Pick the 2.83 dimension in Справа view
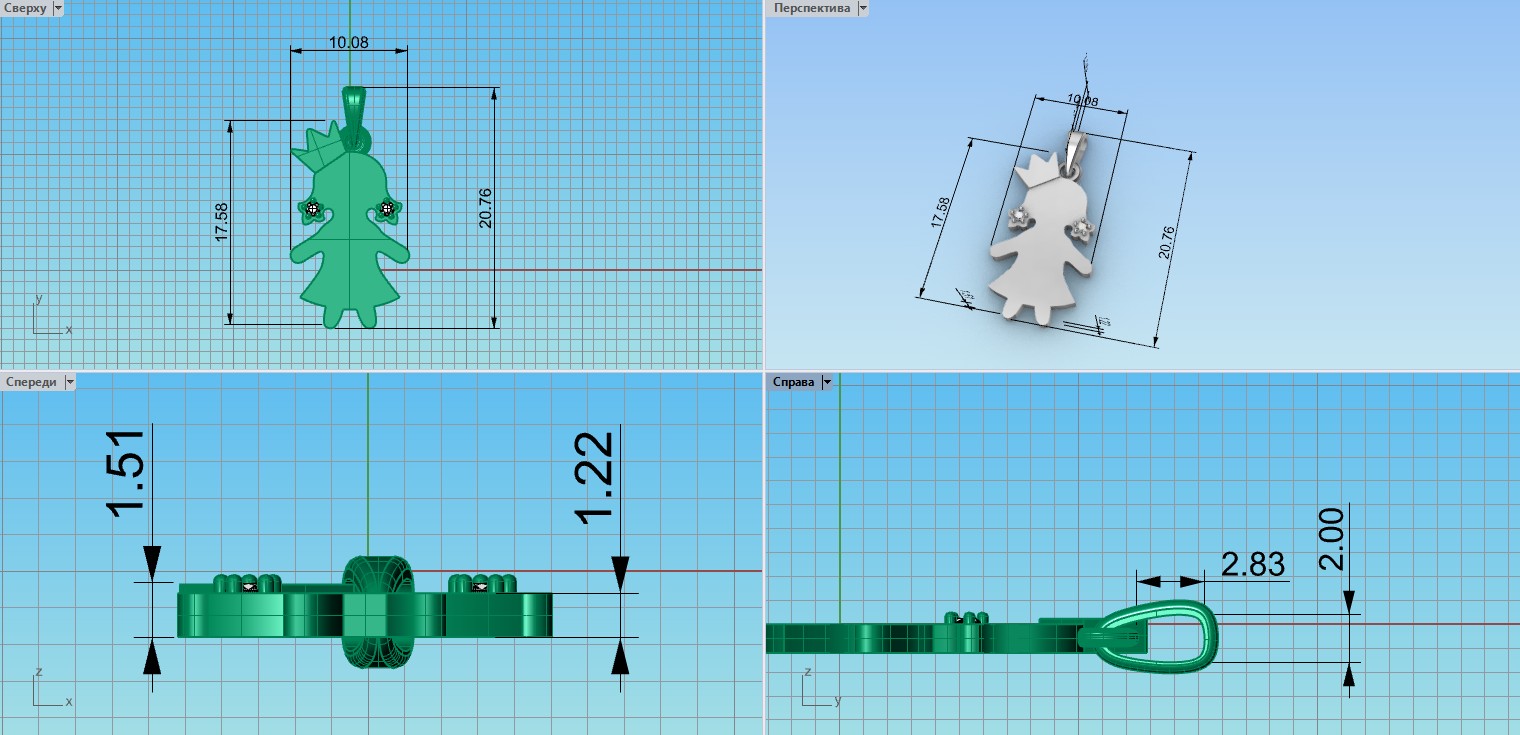Screen dimensions: 1520x735 [1253, 565]
